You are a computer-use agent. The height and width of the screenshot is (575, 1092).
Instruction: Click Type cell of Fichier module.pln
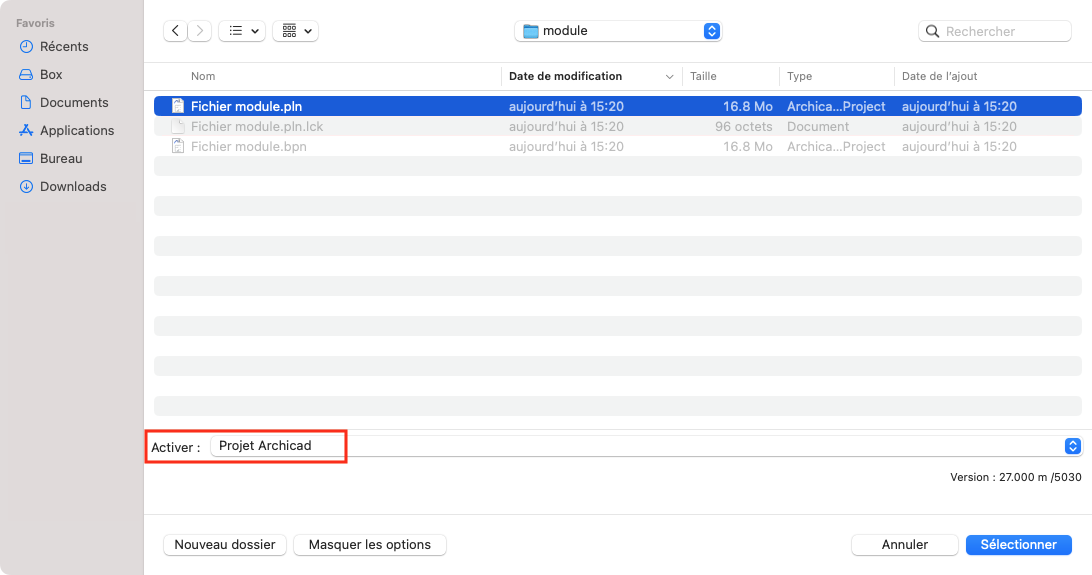pos(836,106)
